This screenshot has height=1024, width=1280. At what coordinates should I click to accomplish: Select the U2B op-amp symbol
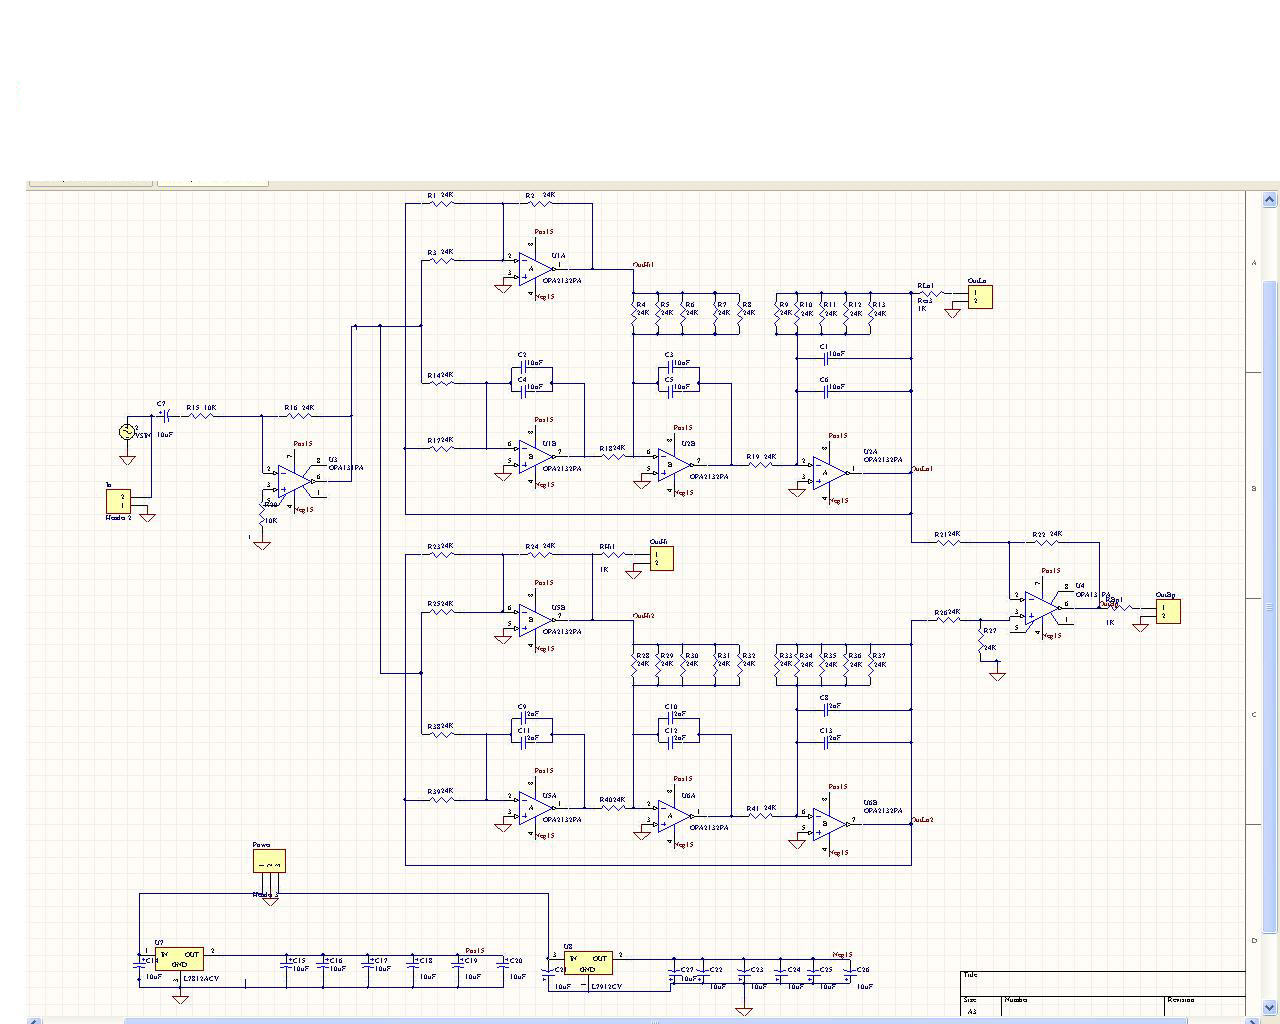[675, 464]
